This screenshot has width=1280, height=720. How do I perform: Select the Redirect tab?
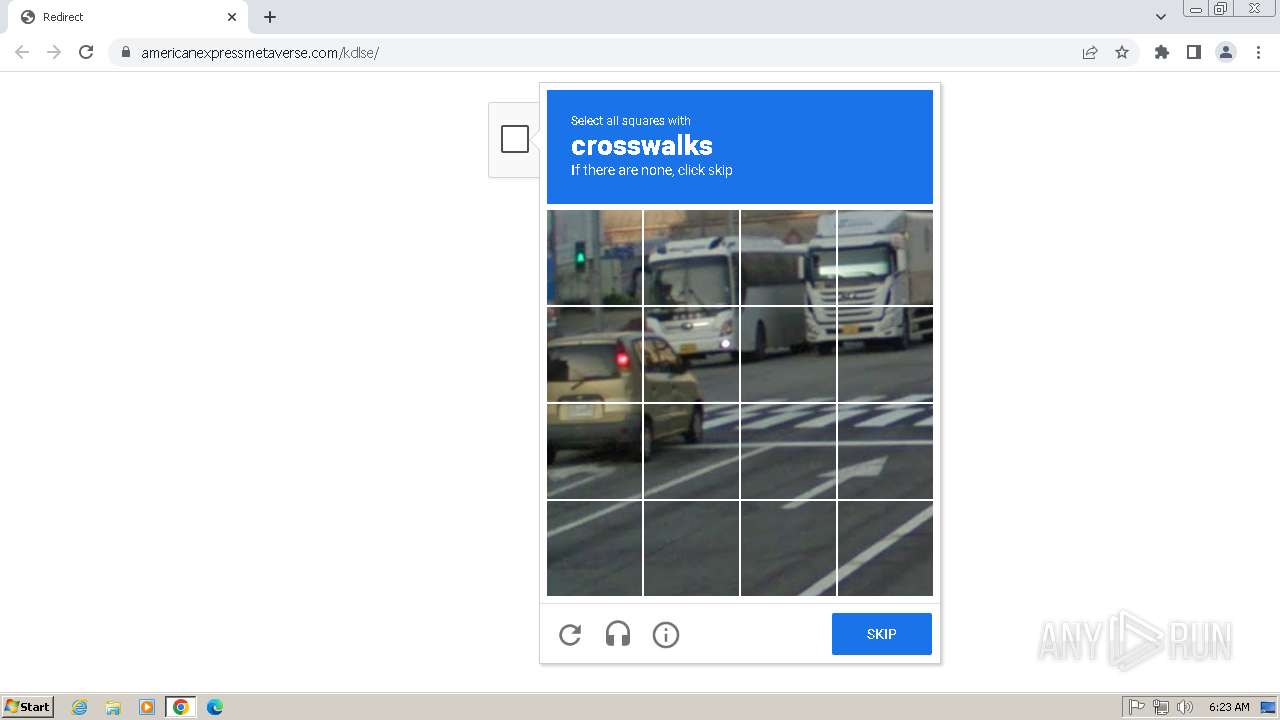pyautogui.click(x=128, y=17)
